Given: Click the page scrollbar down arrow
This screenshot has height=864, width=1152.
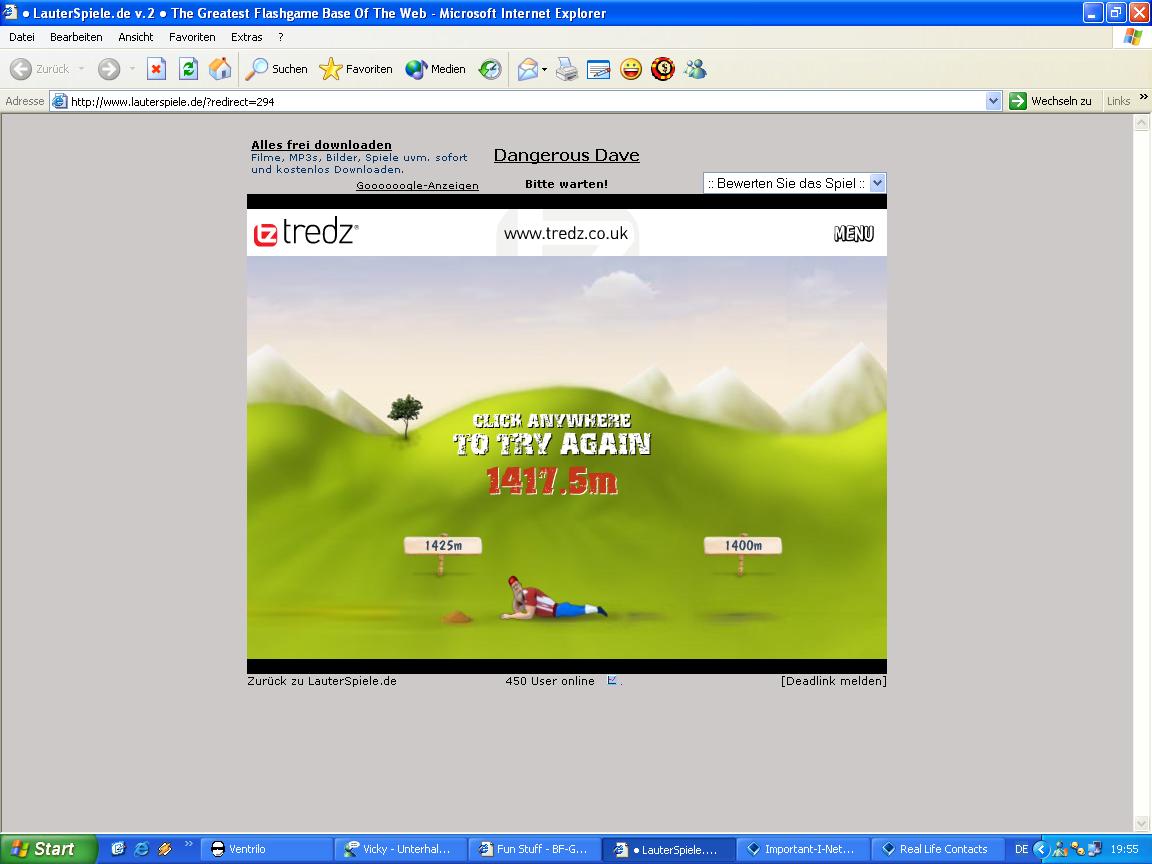Looking at the screenshot, I should point(1141,824).
